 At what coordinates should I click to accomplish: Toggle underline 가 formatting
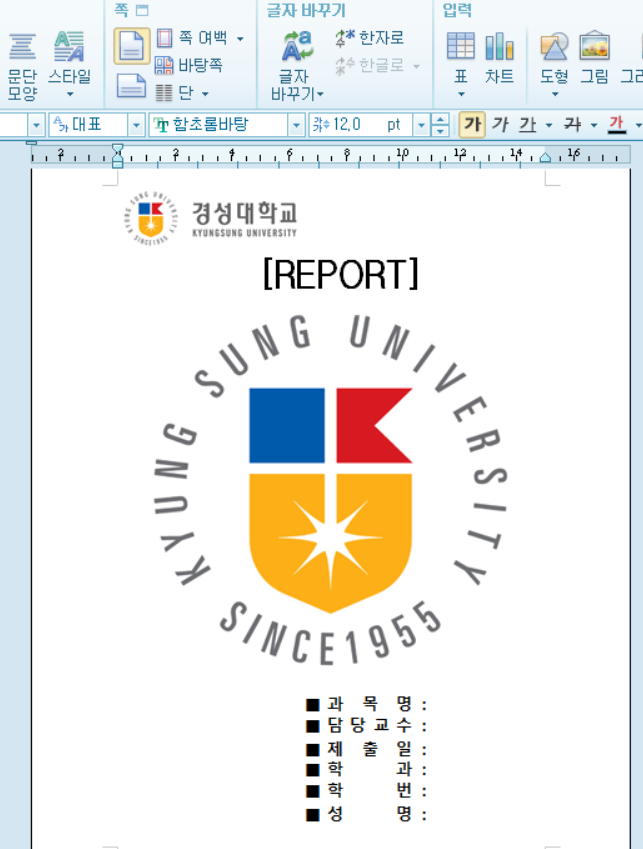pos(527,125)
